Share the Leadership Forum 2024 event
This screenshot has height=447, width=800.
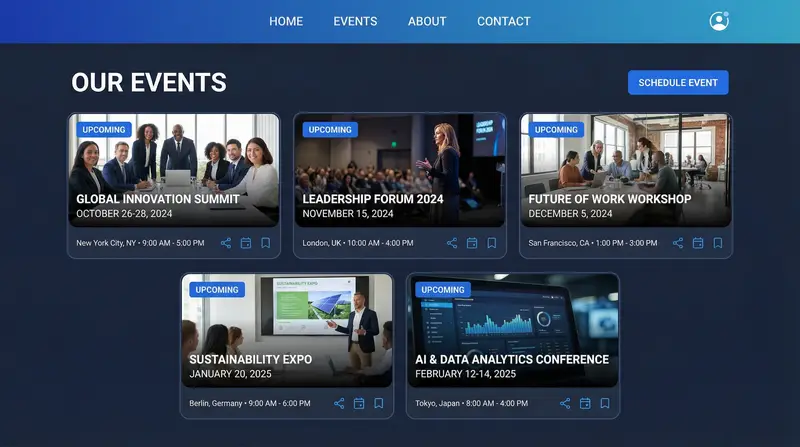[452, 243]
